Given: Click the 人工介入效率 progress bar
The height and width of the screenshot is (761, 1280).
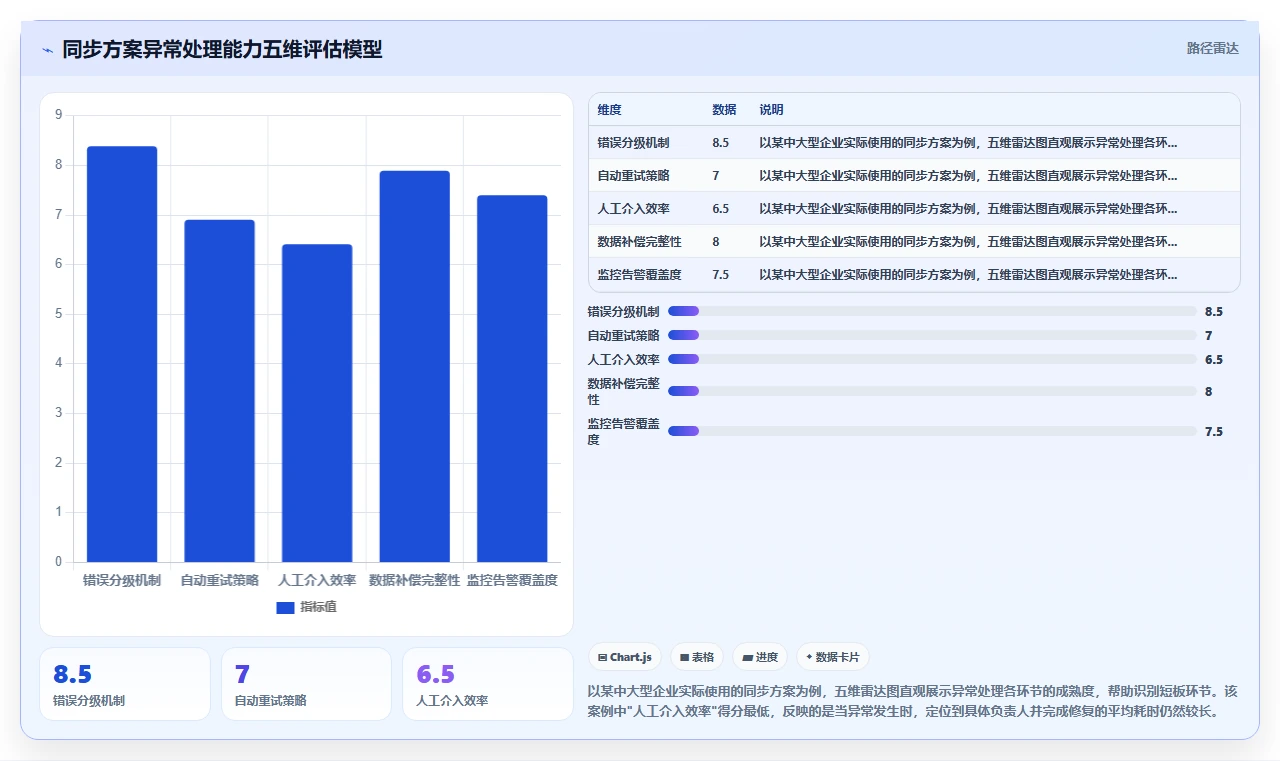Looking at the screenshot, I should click(932, 359).
